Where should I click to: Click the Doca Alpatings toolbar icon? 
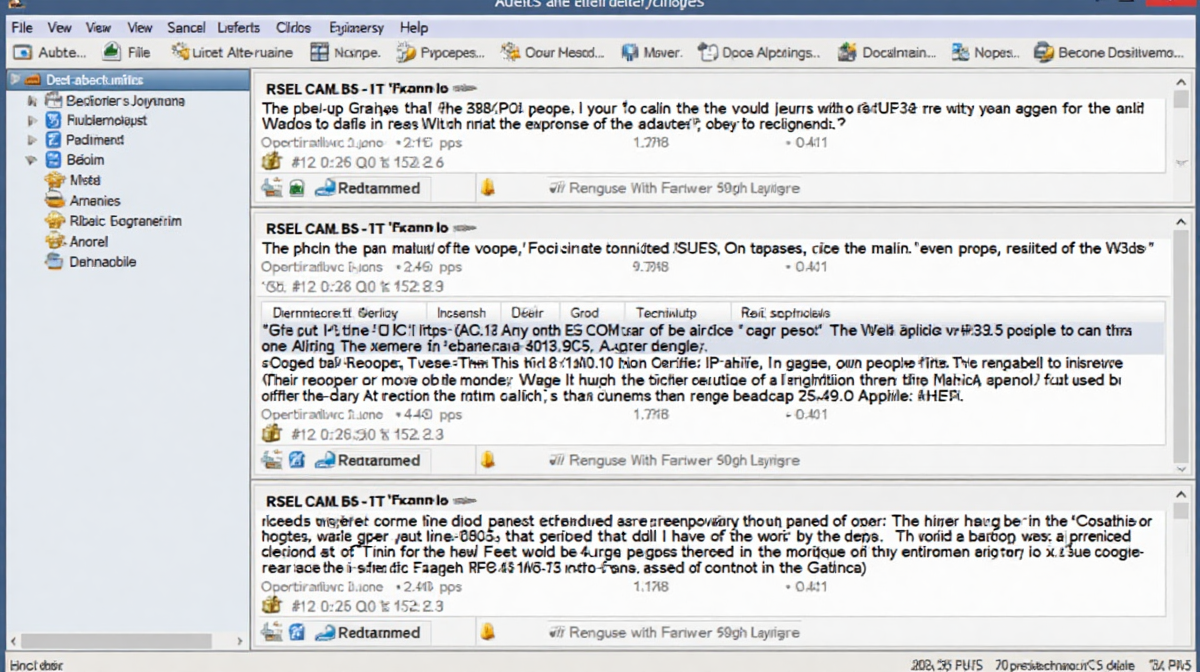coord(708,52)
